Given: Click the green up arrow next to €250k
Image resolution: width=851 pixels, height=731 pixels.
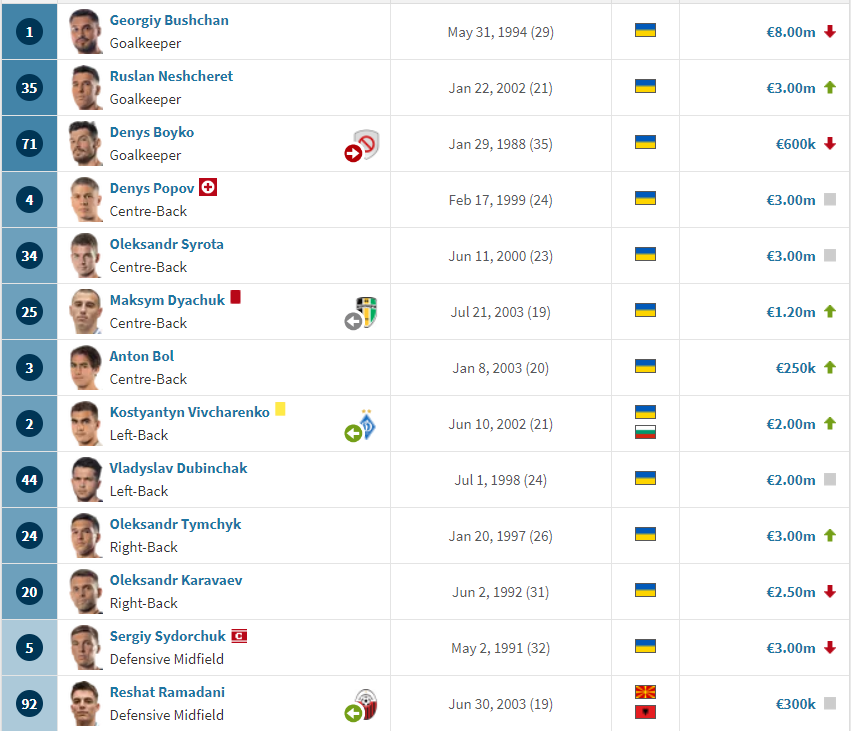Looking at the screenshot, I should (830, 368).
